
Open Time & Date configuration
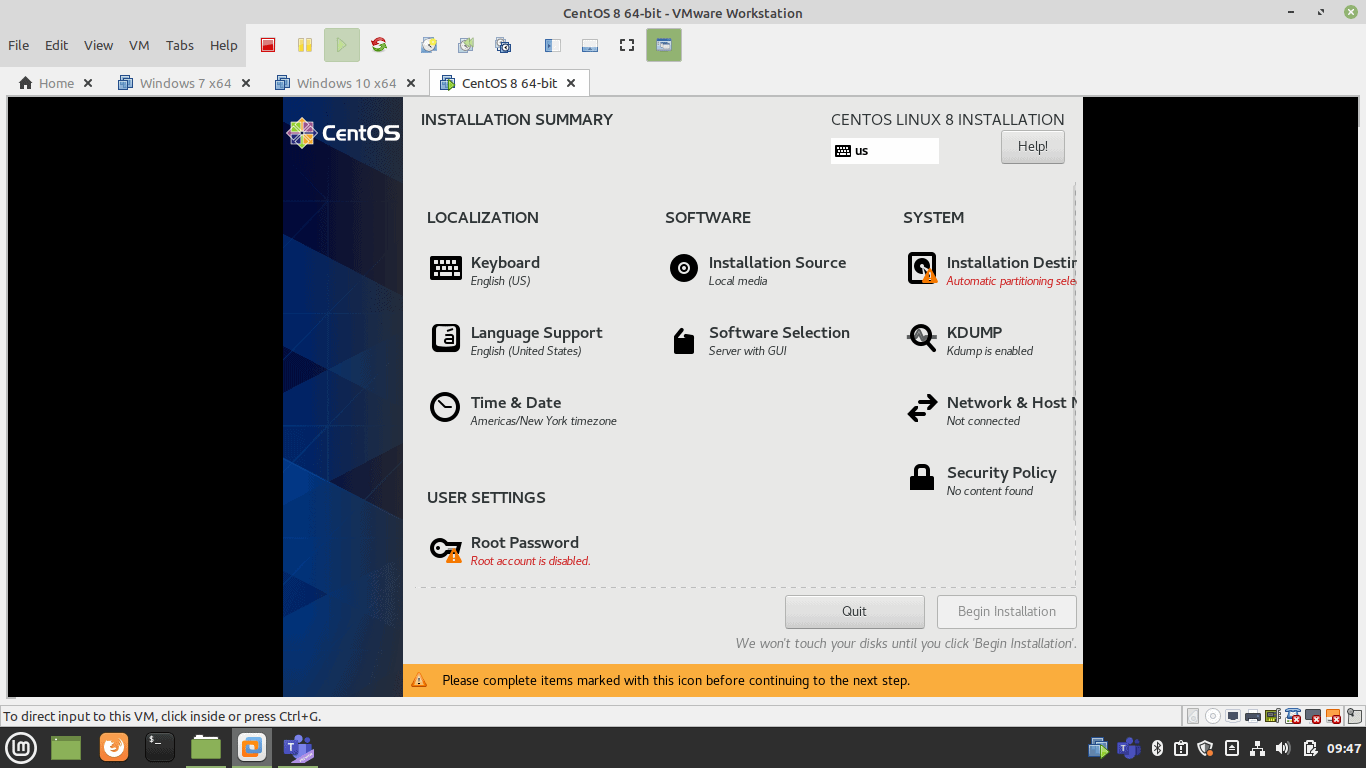523,410
